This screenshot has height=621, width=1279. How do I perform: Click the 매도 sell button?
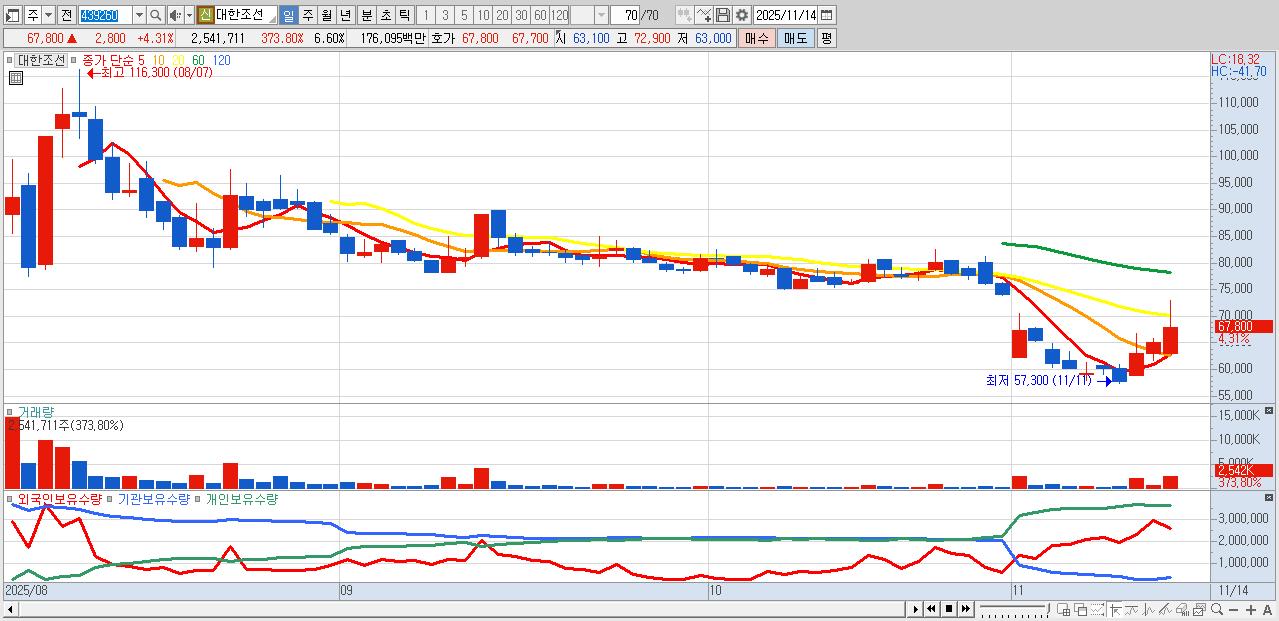point(795,38)
